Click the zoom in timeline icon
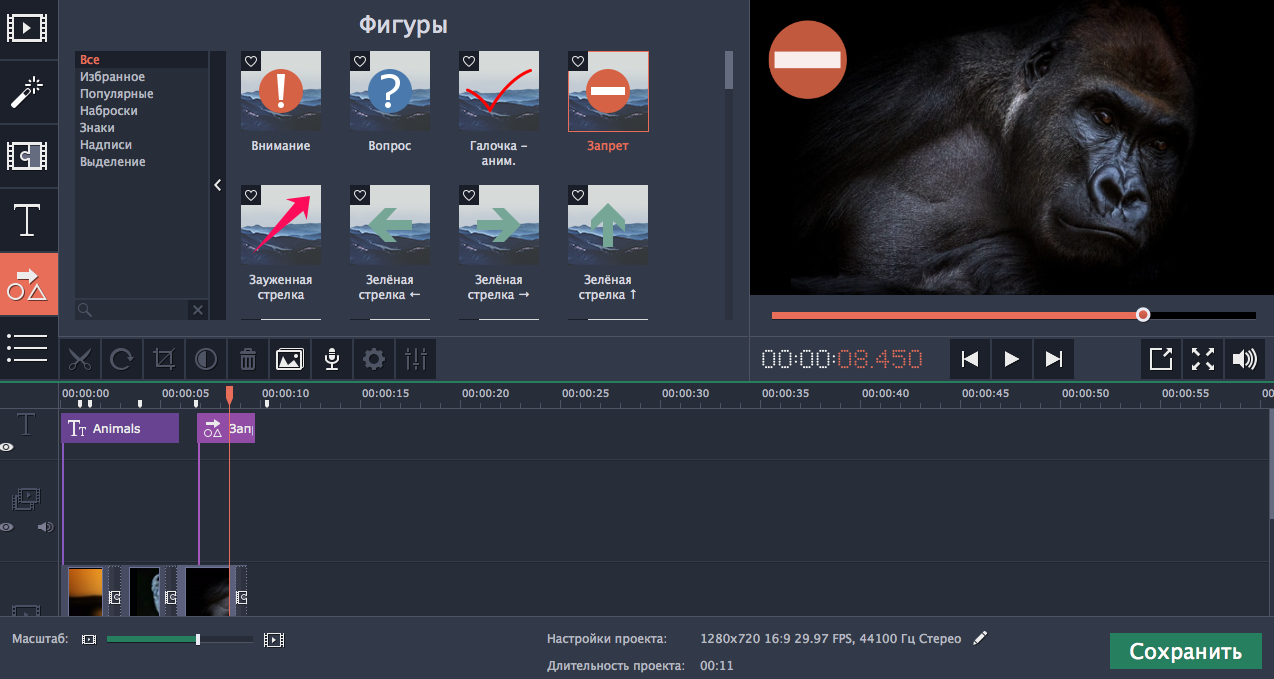This screenshot has height=679, width=1274. point(273,639)
